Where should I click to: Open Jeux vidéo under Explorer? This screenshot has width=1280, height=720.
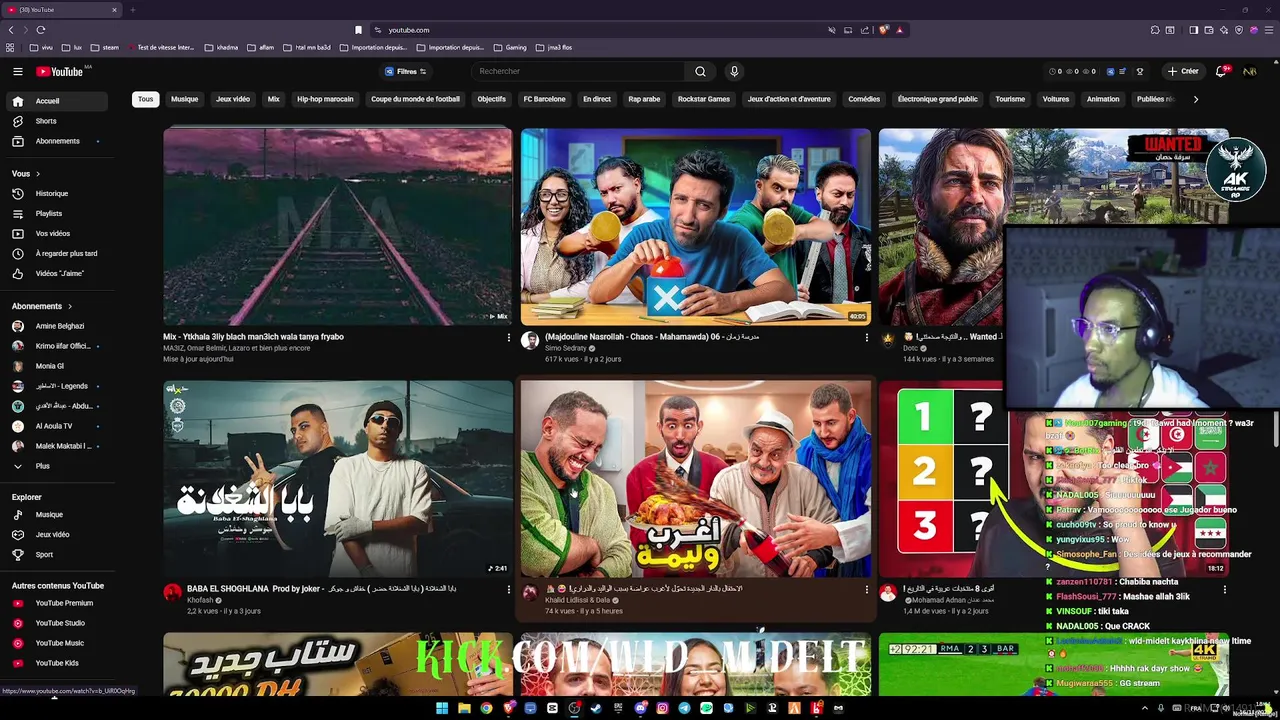coord(55,535)
